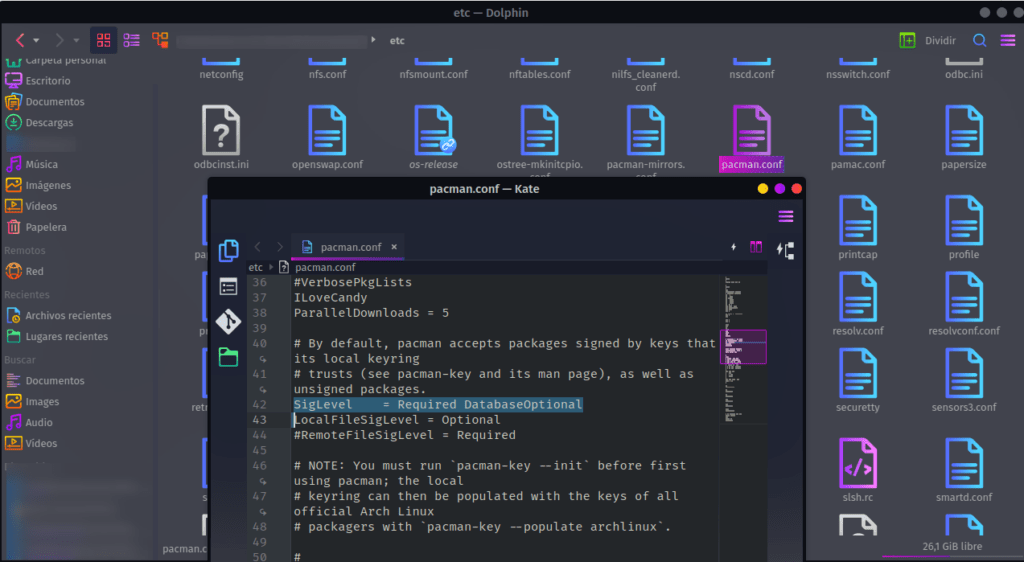Select odbcinst.ini file icon
Screen dimensions: 1024x562
221,131
